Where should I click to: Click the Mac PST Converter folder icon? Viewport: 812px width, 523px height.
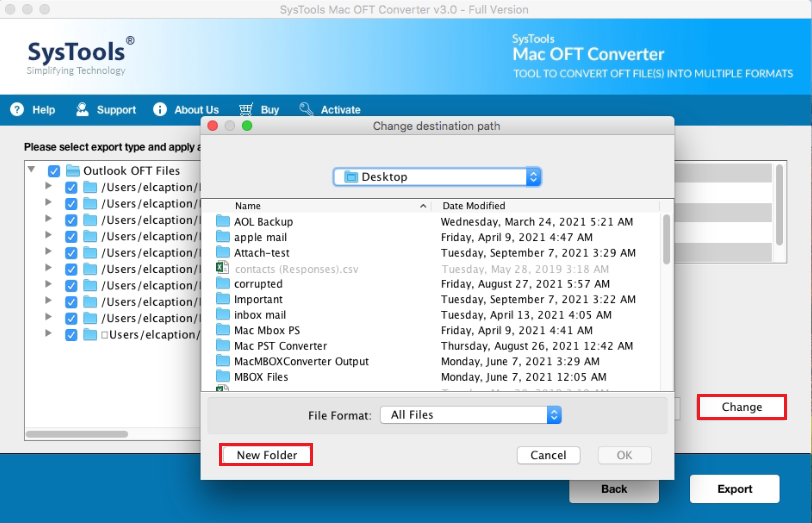pyautogui.click(x=223, y=345)
